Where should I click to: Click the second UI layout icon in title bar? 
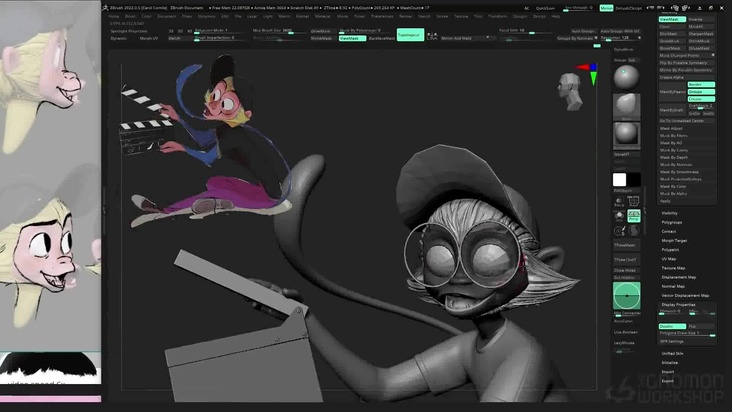686,8
